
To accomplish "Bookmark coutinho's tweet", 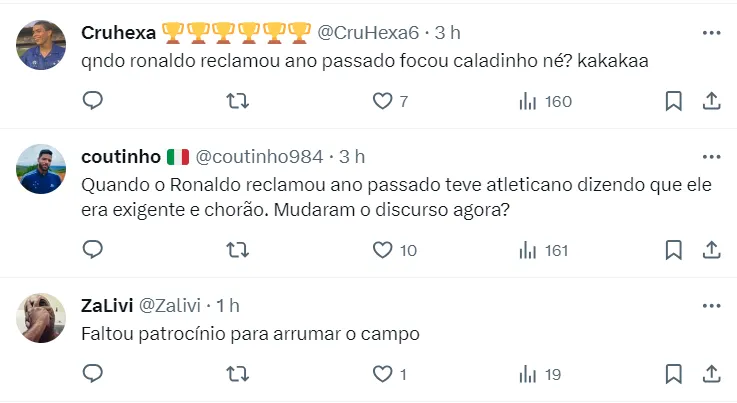I will [x=674, y=250].
